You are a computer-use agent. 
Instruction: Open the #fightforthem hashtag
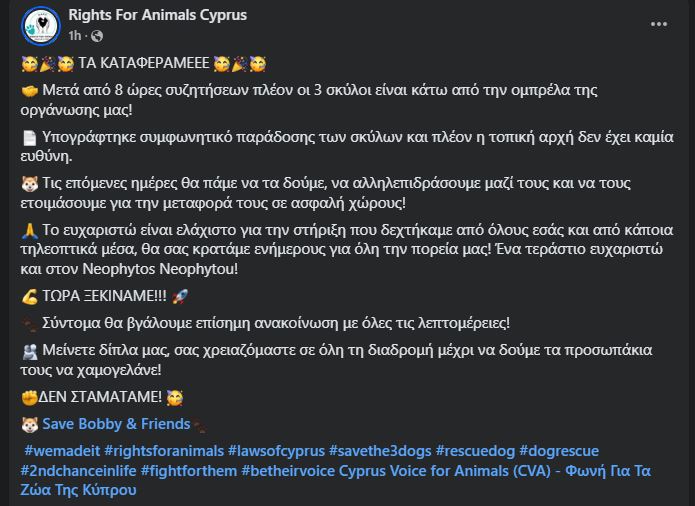pos(189,470)
